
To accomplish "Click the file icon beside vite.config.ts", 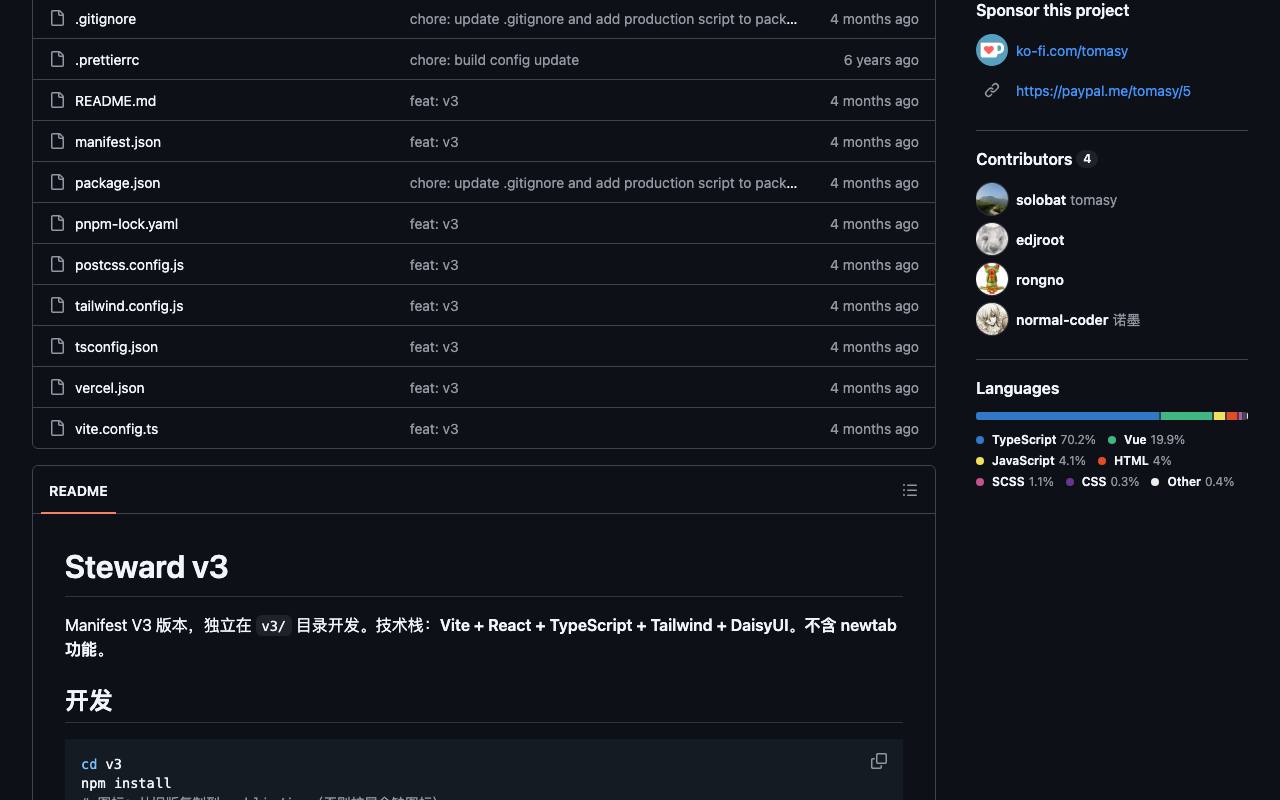I will click(x=57, y=428).
